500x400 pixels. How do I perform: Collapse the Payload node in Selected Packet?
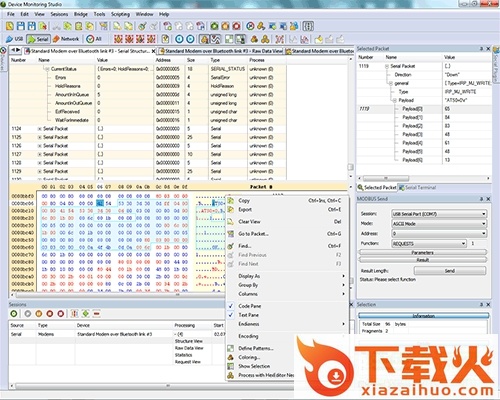(x=395, y=100)
